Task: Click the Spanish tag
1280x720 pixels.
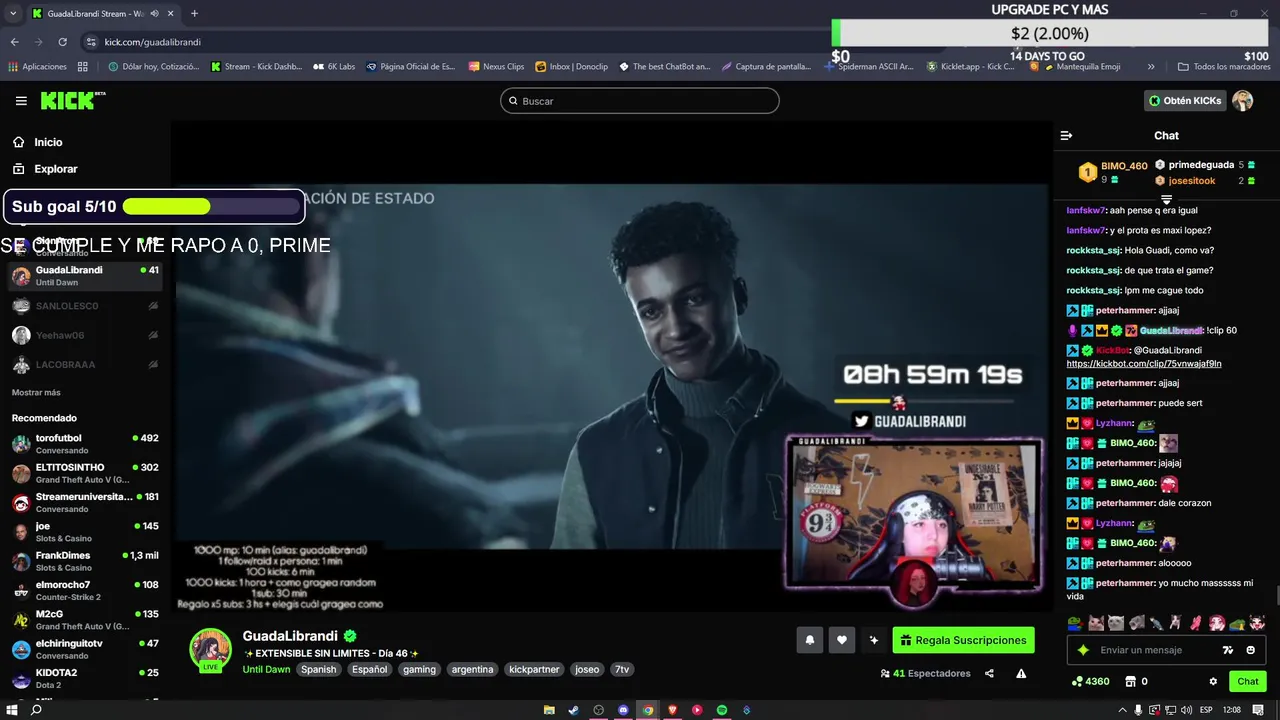Action: [x=319, y=669]
